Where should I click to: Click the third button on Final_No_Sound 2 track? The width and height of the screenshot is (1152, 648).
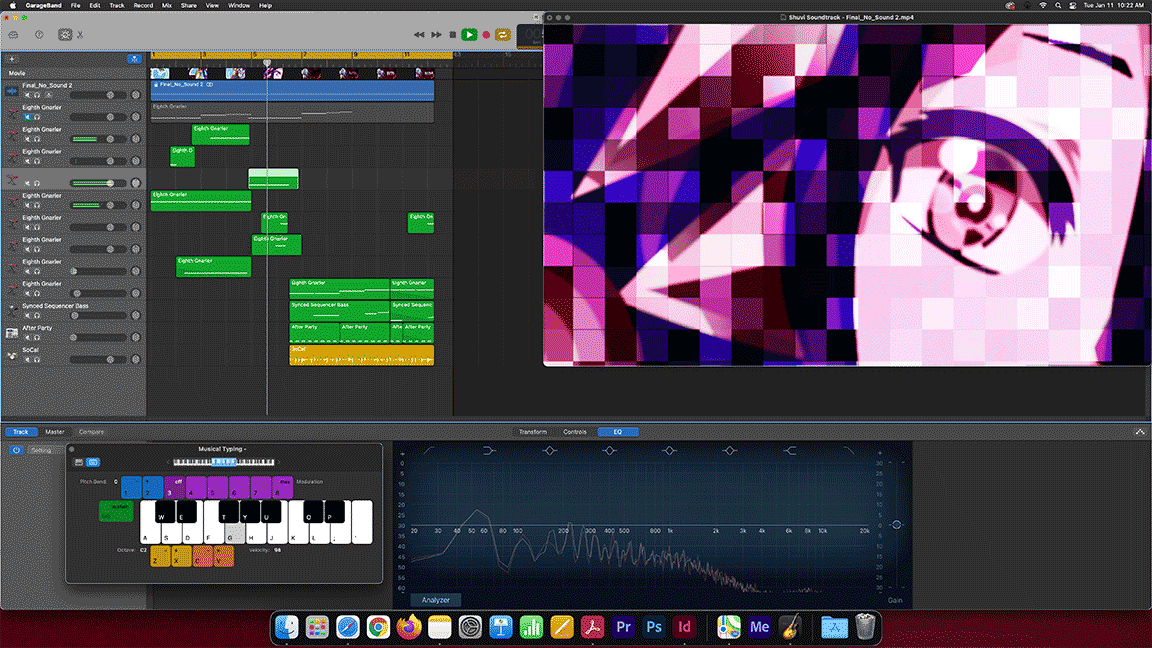click(x=48, y=95)
